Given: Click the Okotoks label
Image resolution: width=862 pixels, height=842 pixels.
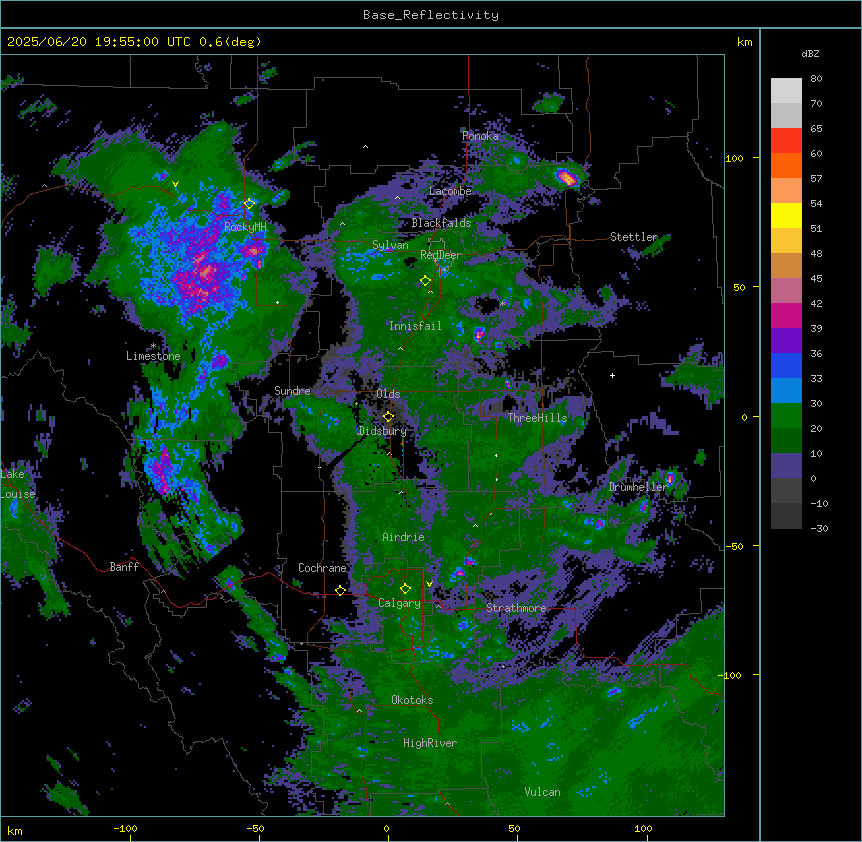Looking at the screenshot, I should click(412, 700).
